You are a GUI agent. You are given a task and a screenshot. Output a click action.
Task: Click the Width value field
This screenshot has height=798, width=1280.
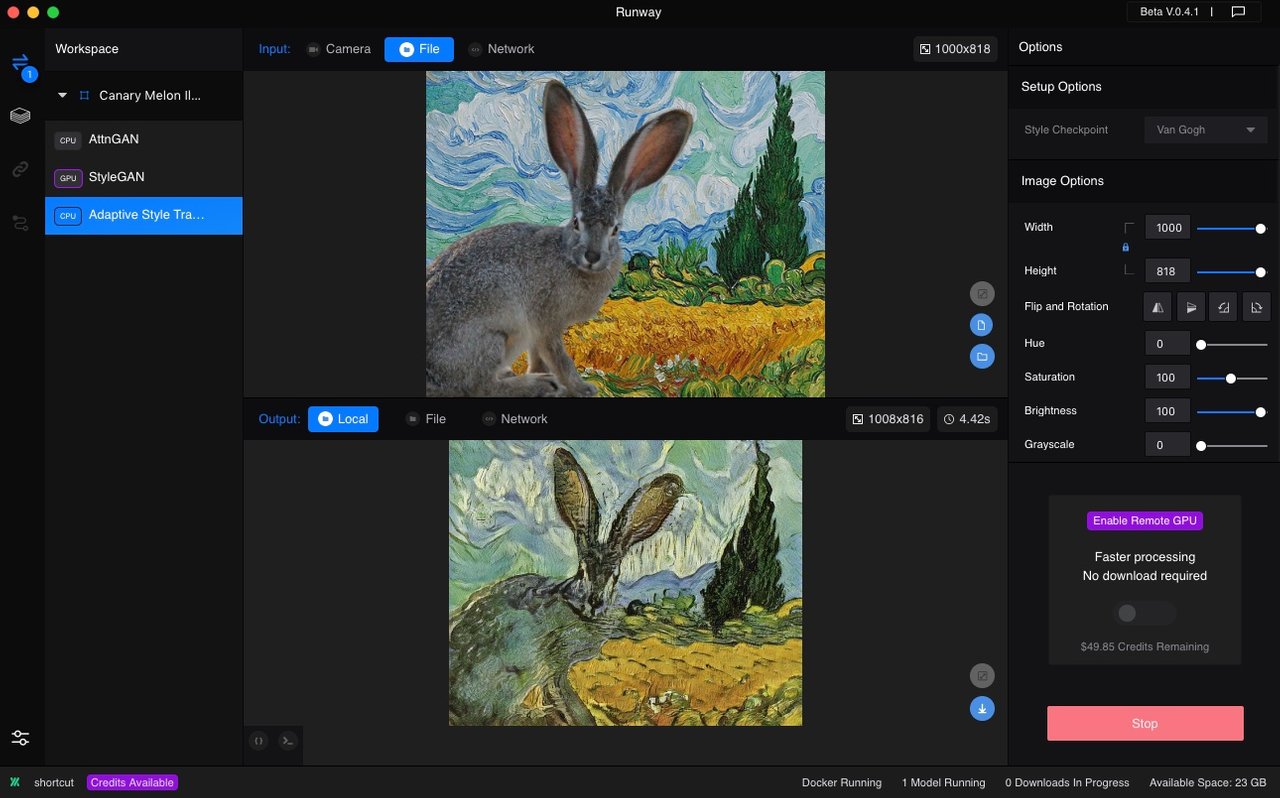click(1168, 228)
